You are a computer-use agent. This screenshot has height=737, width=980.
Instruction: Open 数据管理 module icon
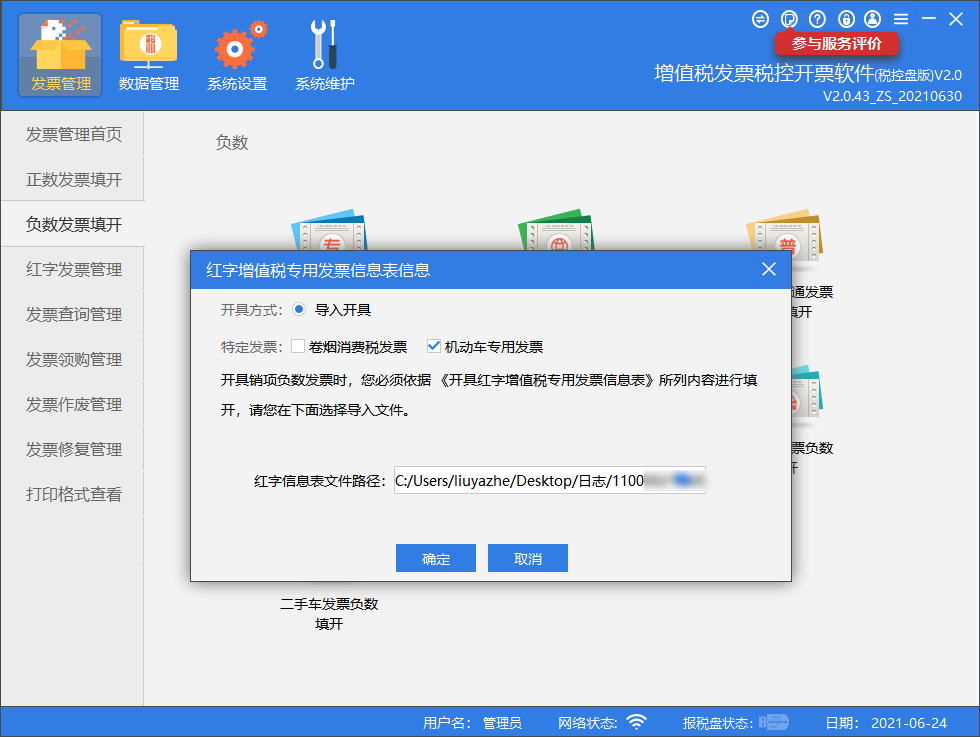coord(148,54)
